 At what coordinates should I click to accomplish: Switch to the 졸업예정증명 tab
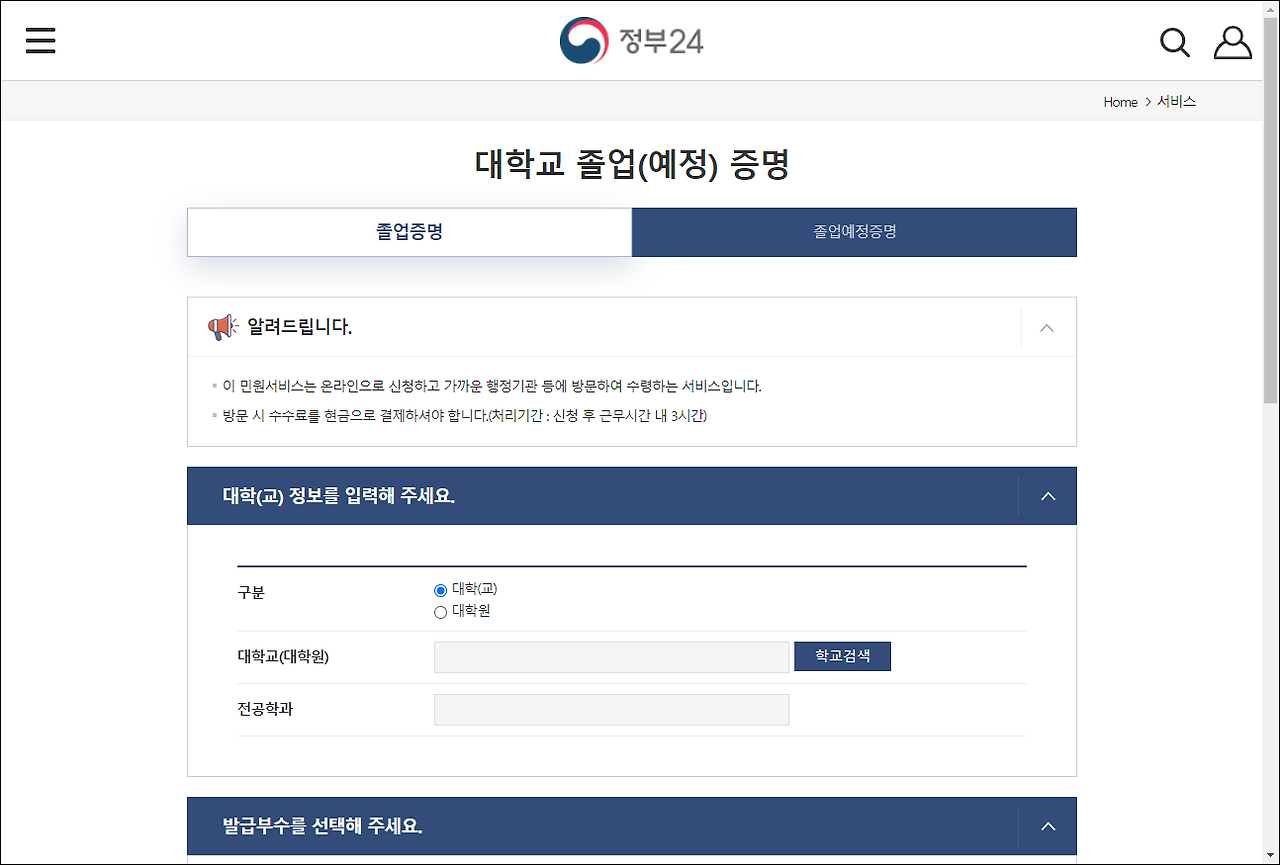tap(853, 232)
